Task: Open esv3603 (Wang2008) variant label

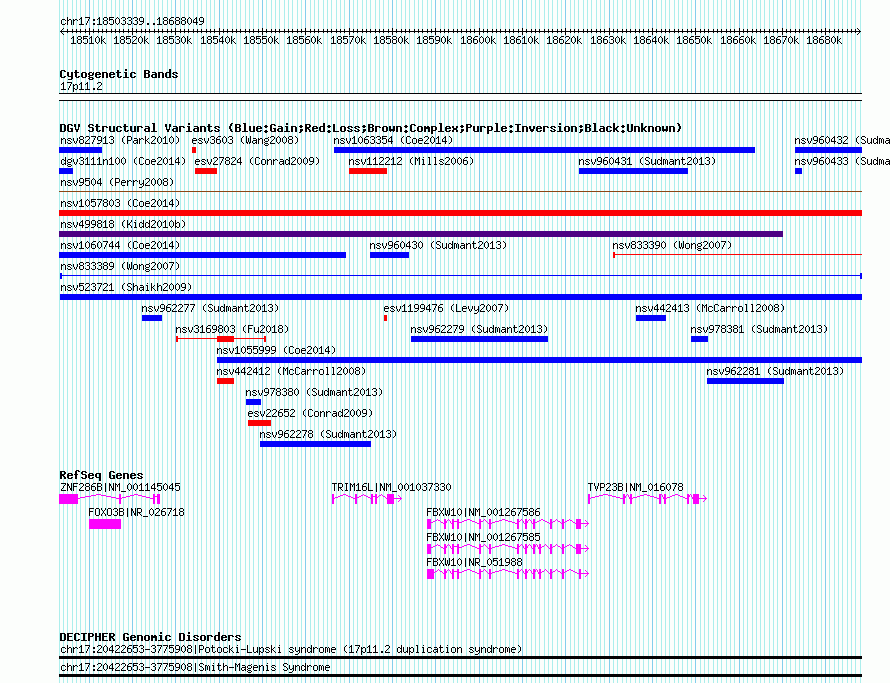Action: 245,140
